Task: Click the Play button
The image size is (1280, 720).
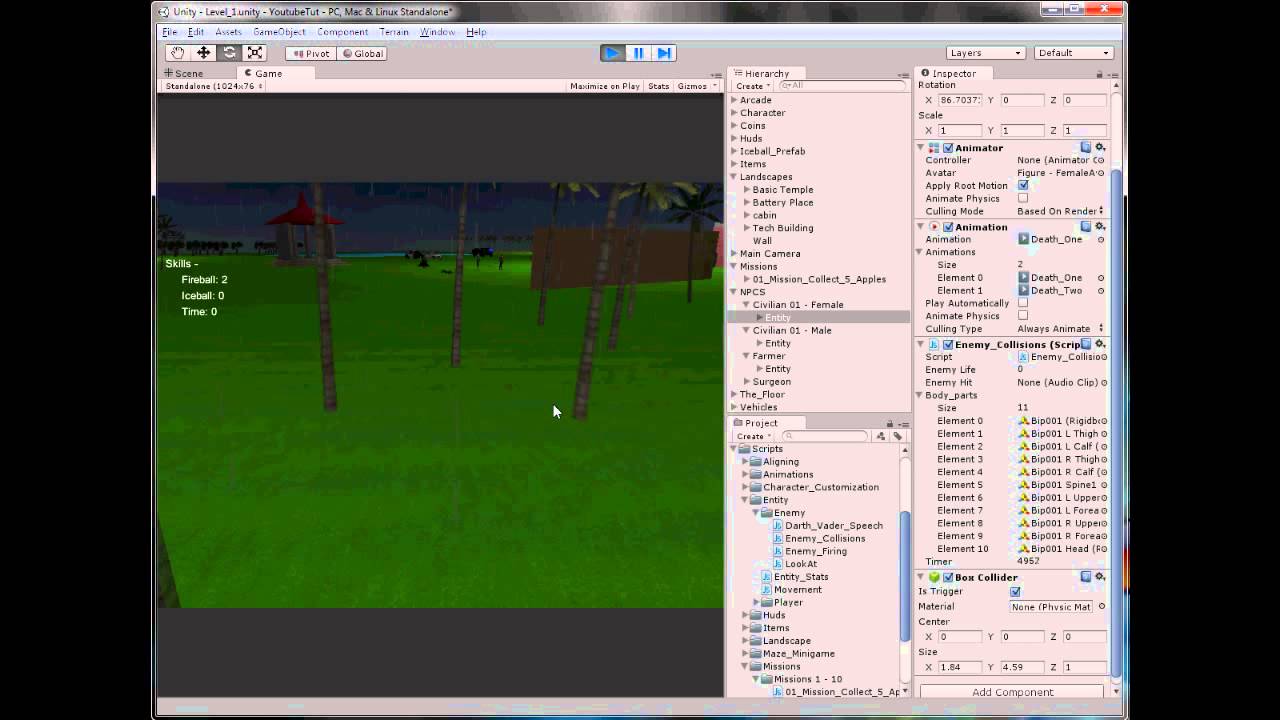Action: (612, 53)
